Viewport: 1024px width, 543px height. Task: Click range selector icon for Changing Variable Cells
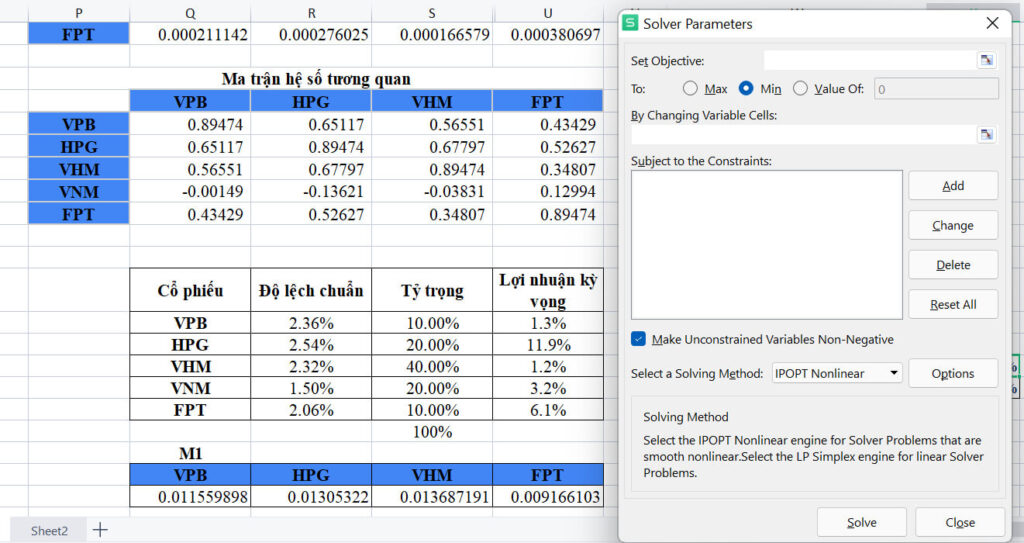[x=986, y=135]
